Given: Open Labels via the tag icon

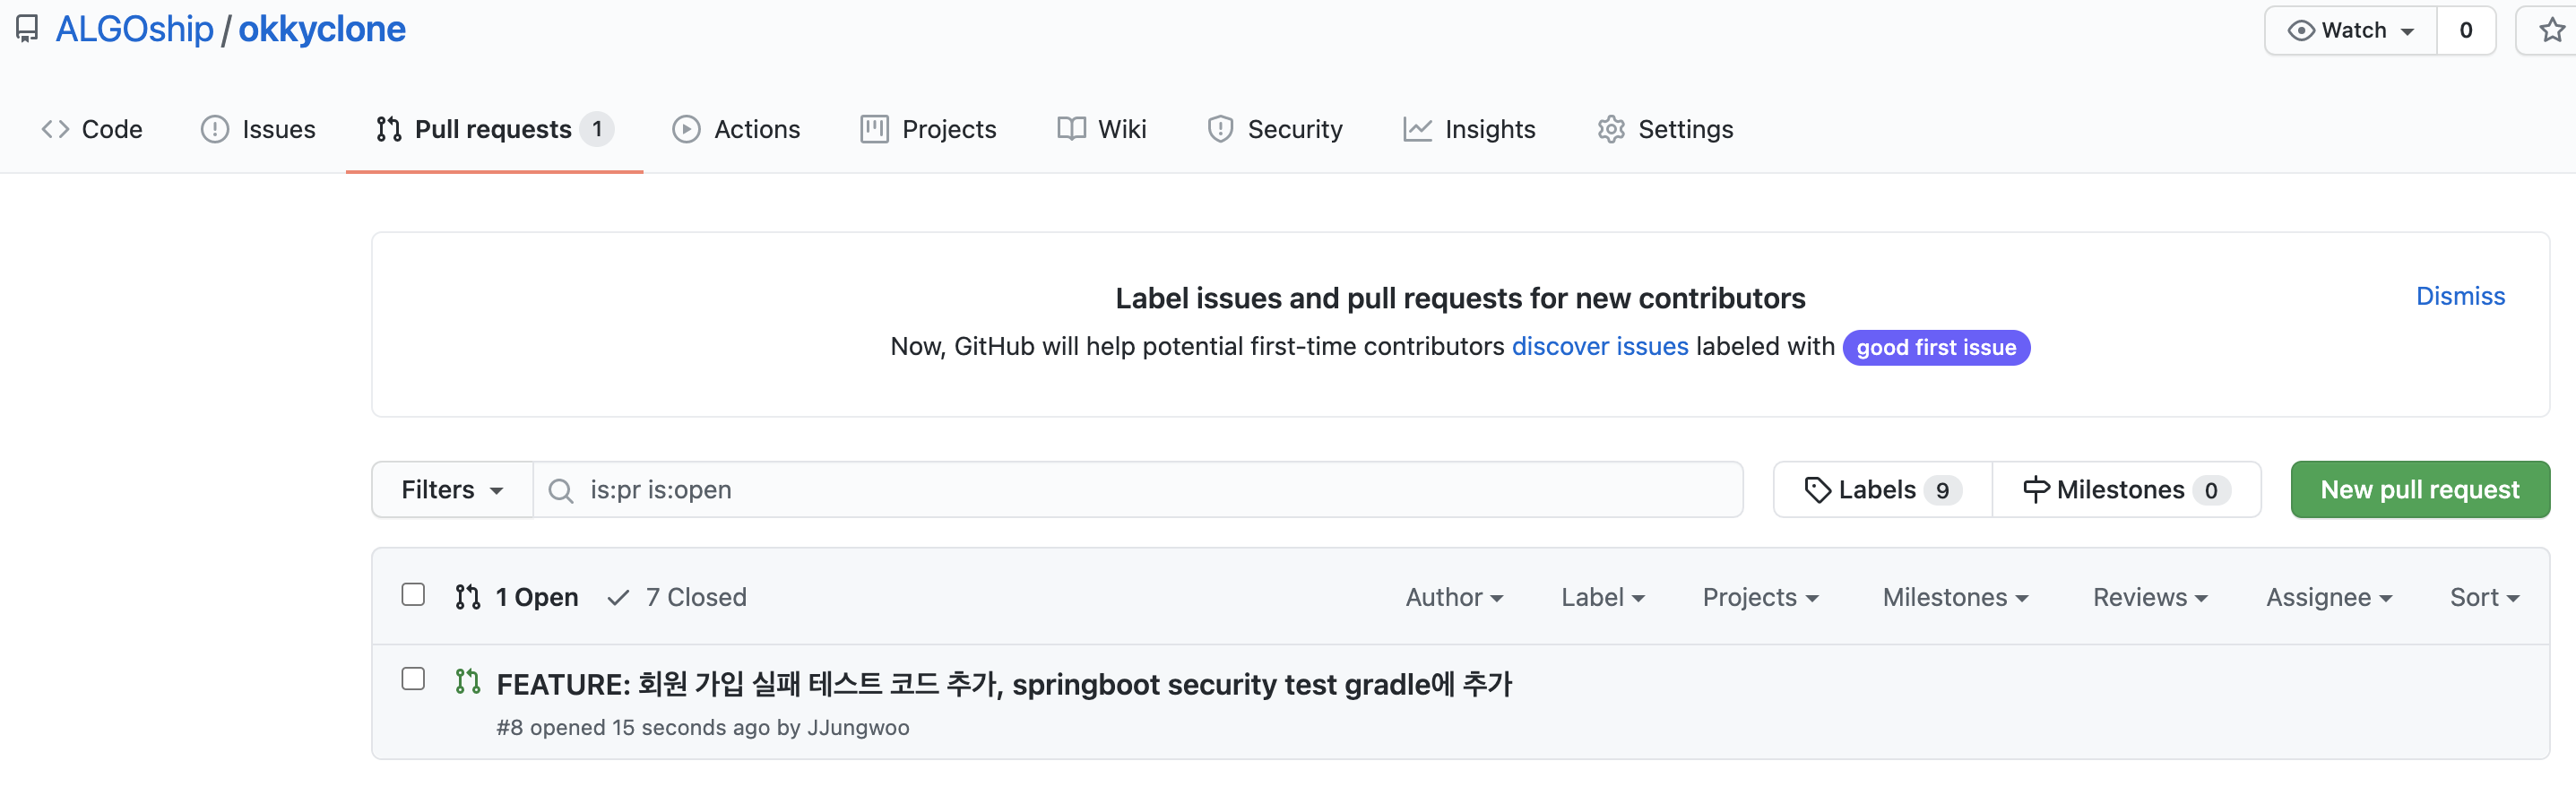Looking at the screenshot, I should [1817, 490].
